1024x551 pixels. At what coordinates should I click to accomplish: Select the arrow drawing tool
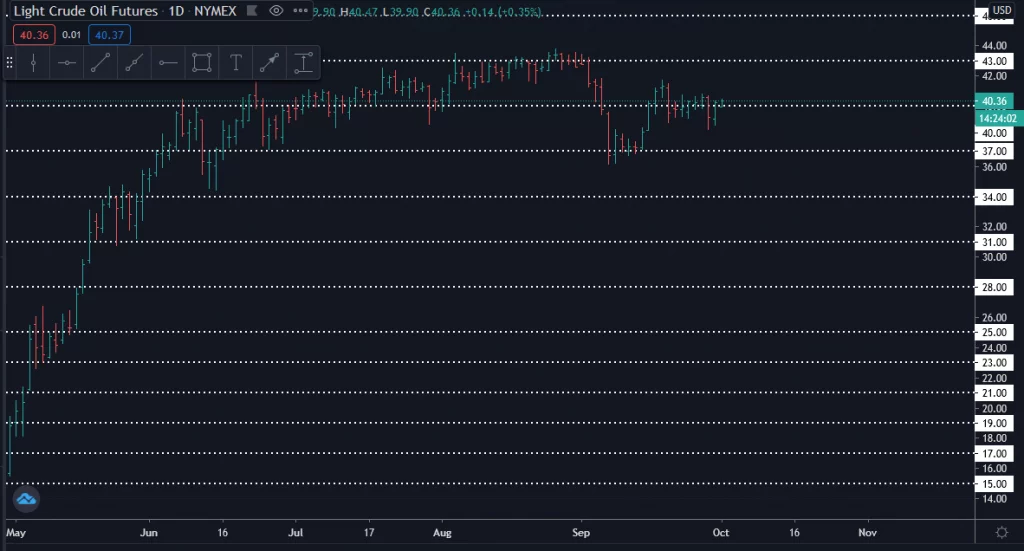coord(269,63)
